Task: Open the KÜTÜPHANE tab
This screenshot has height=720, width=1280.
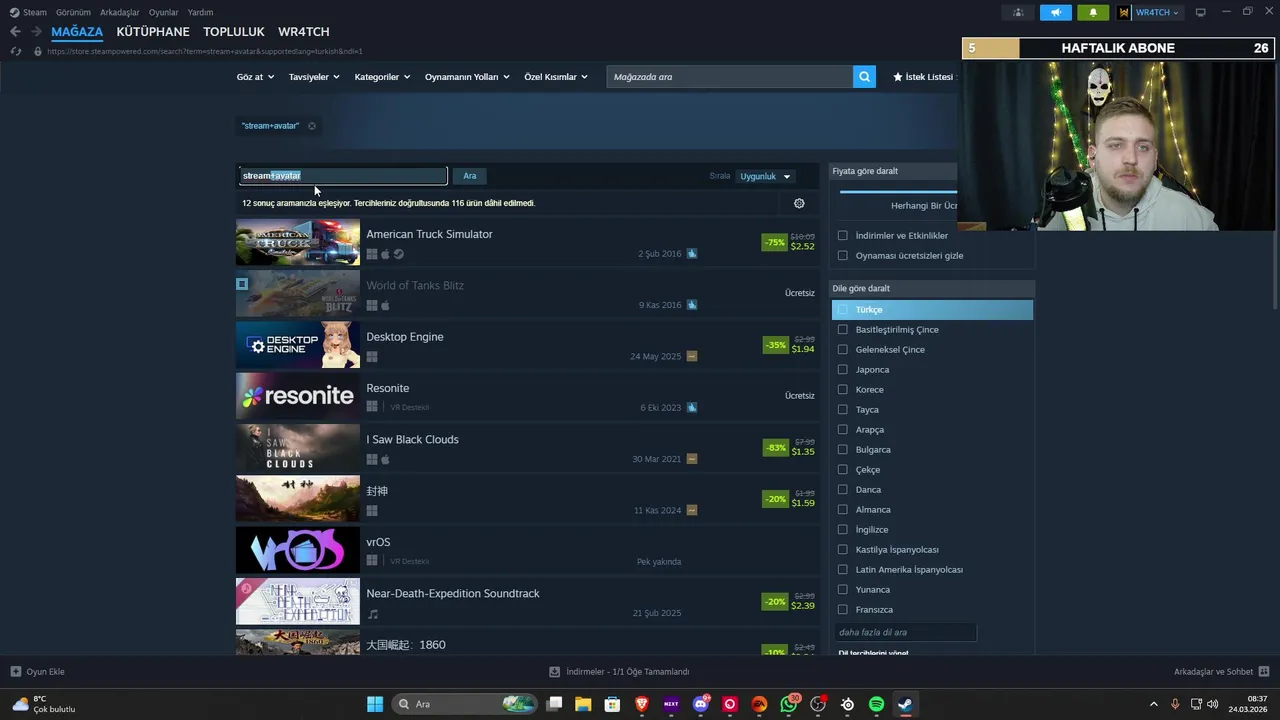Action: click(x=153, y=32)
